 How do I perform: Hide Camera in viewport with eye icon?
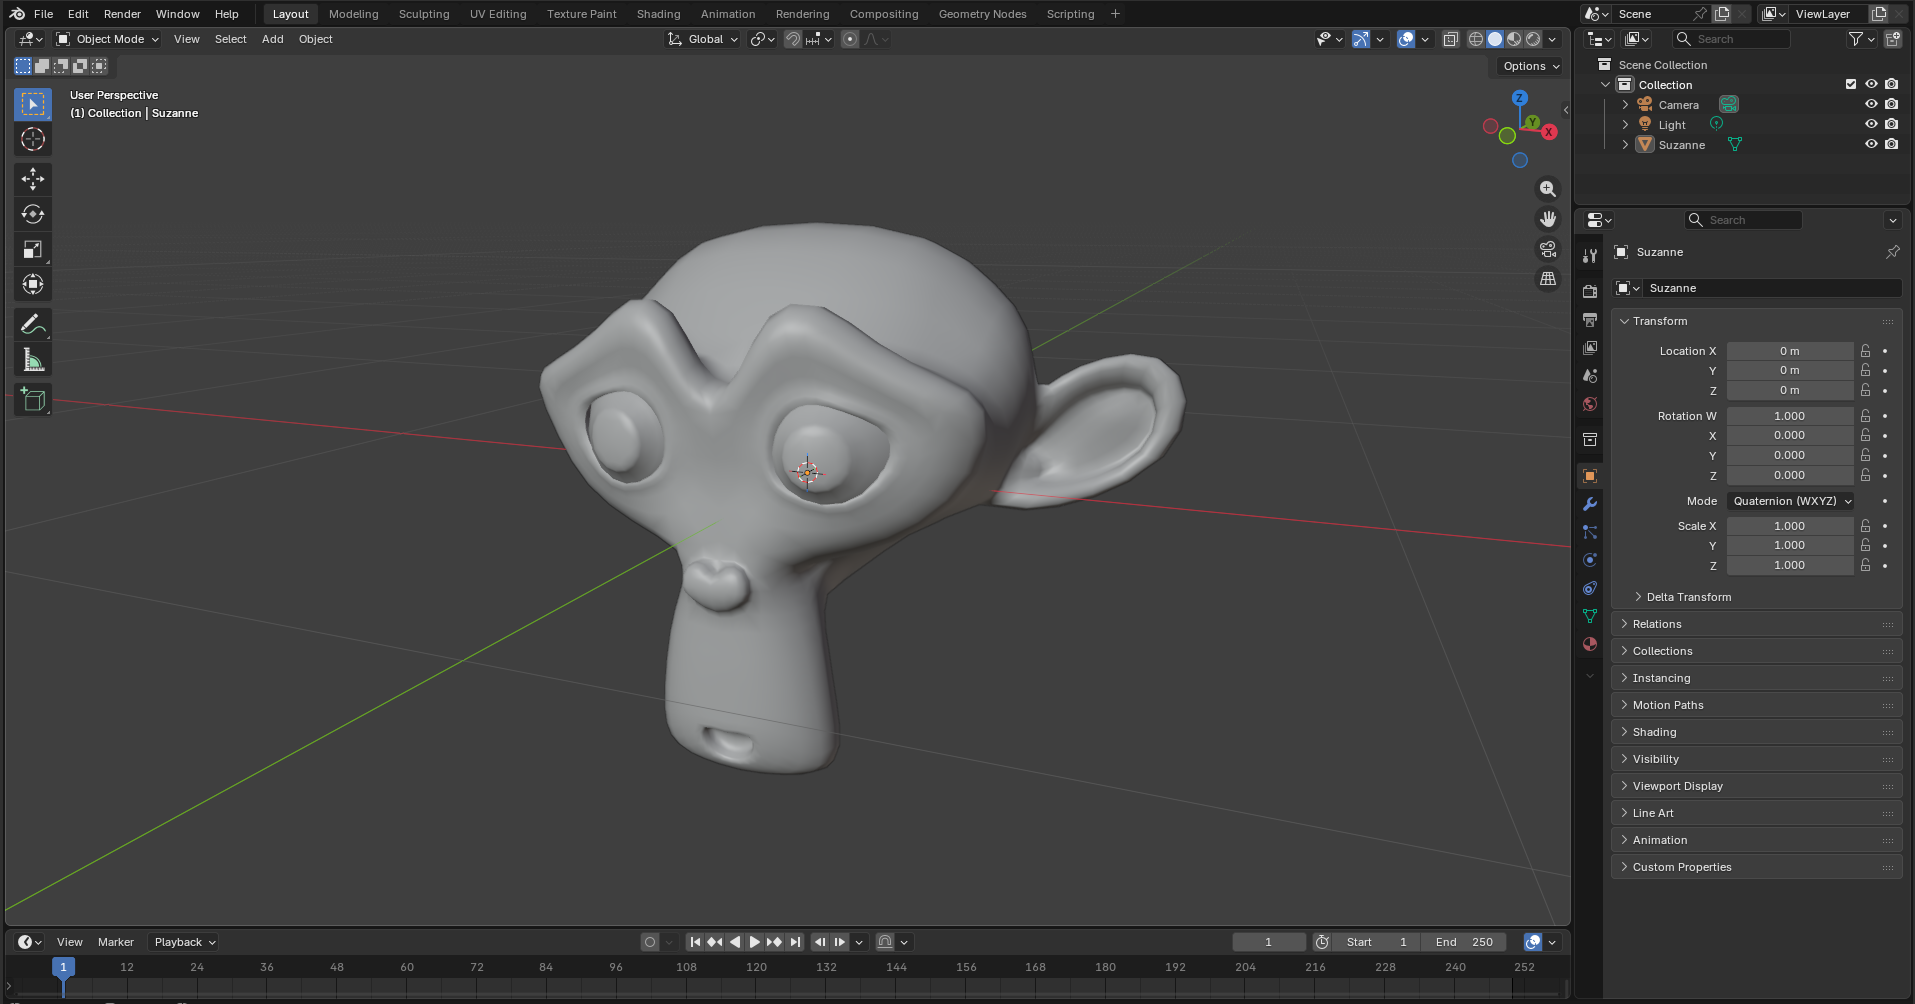click(x=1871, y=104)
